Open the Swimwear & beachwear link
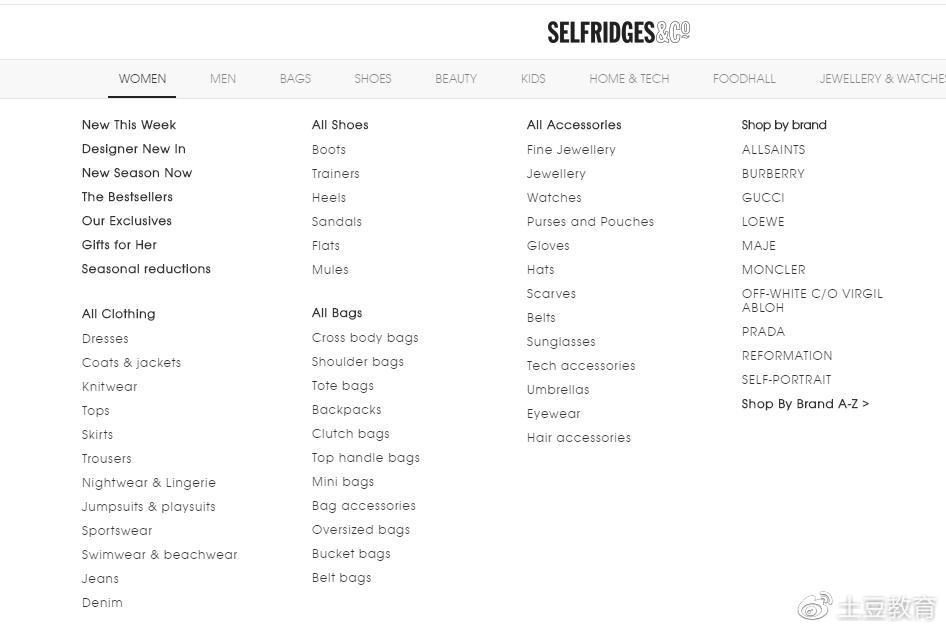 click(160, 555)
